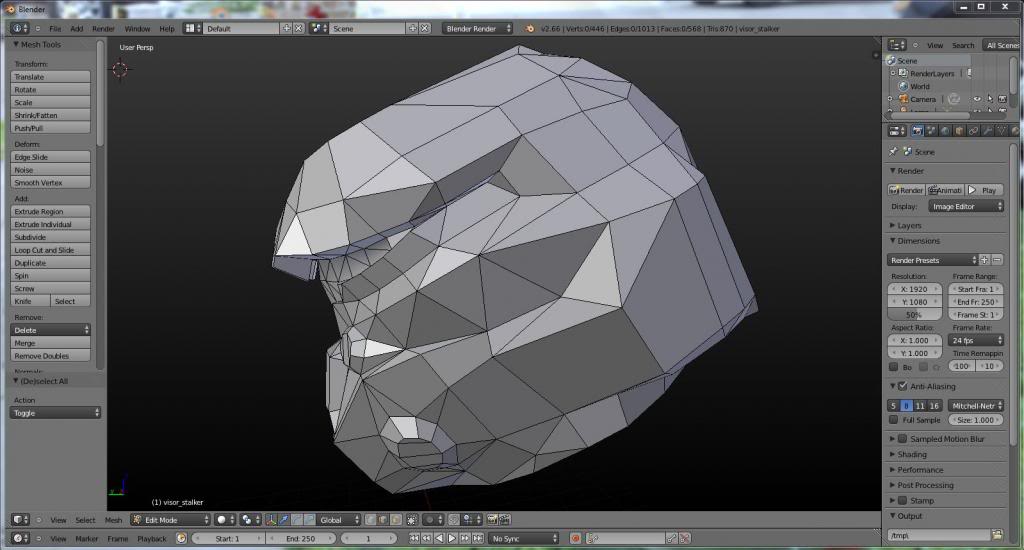Toggle automatic keyframe record button
Image resolution: width=1024 pixels, height=550 pixels.
tap(575, 538)
